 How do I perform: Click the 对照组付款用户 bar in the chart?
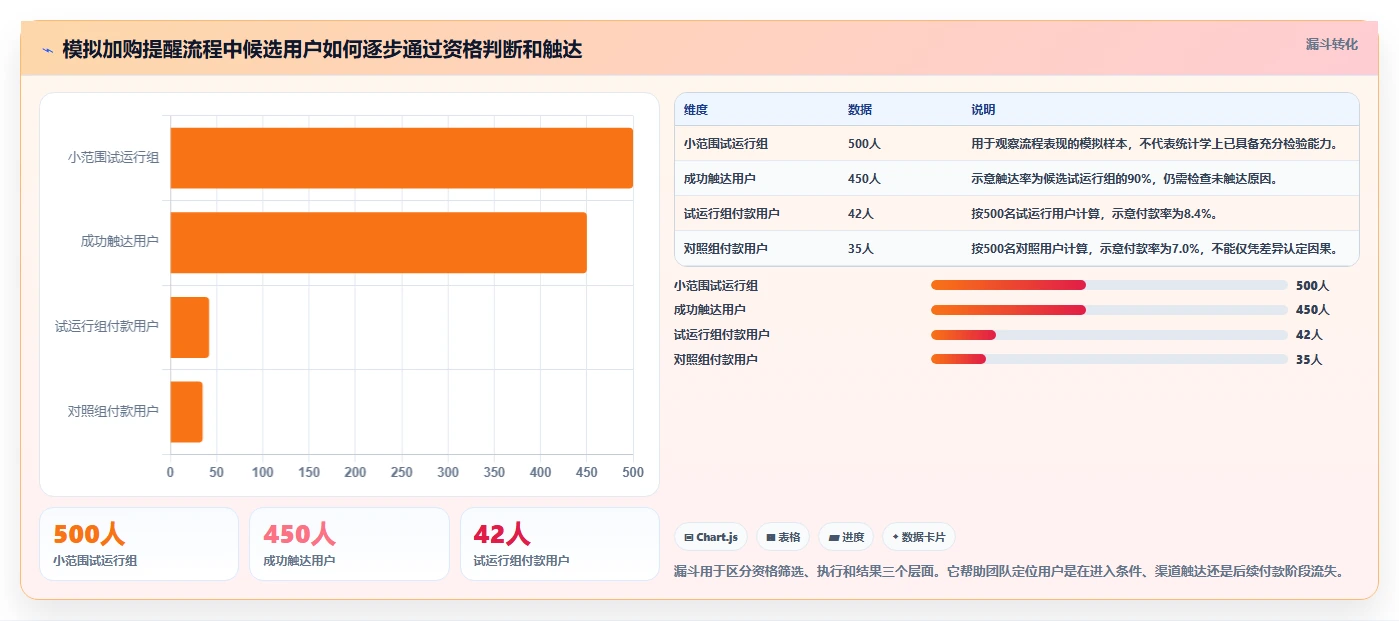point(186,411)
